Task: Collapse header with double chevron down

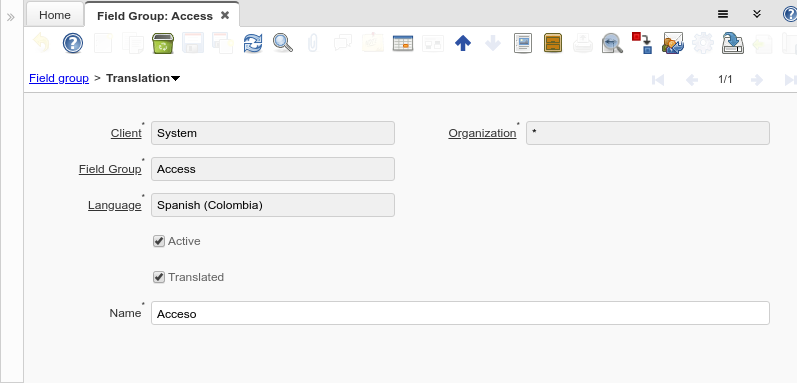Action: (x=757, y=14)
